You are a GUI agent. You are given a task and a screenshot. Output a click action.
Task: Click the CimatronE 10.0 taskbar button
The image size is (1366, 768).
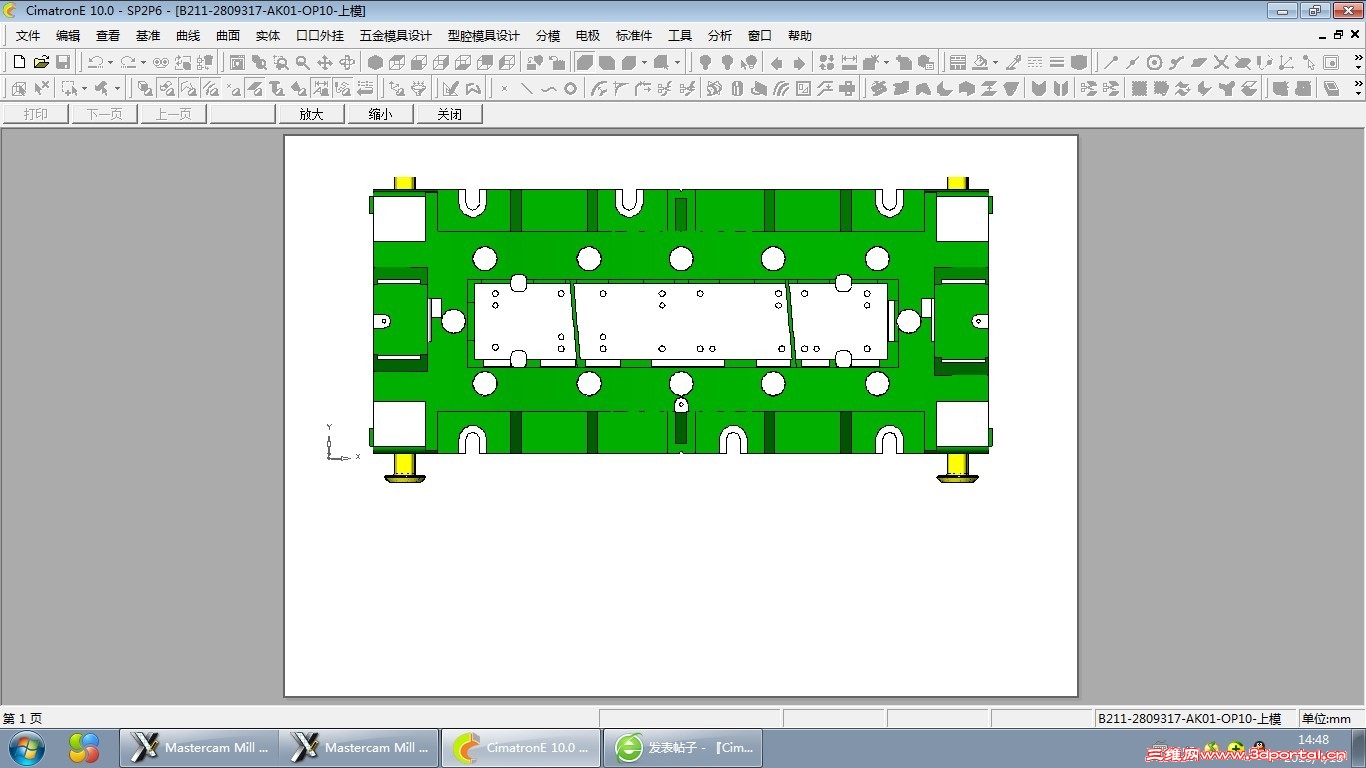click(519, 748)
